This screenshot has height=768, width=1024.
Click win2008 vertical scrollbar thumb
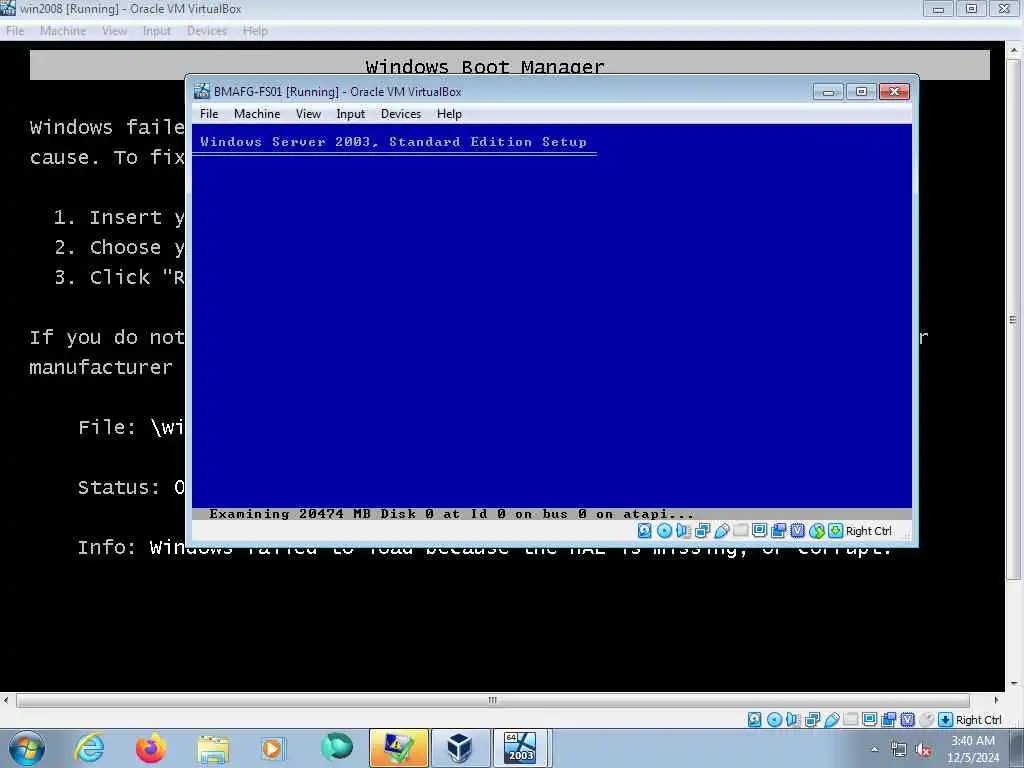pos(1013,320)
